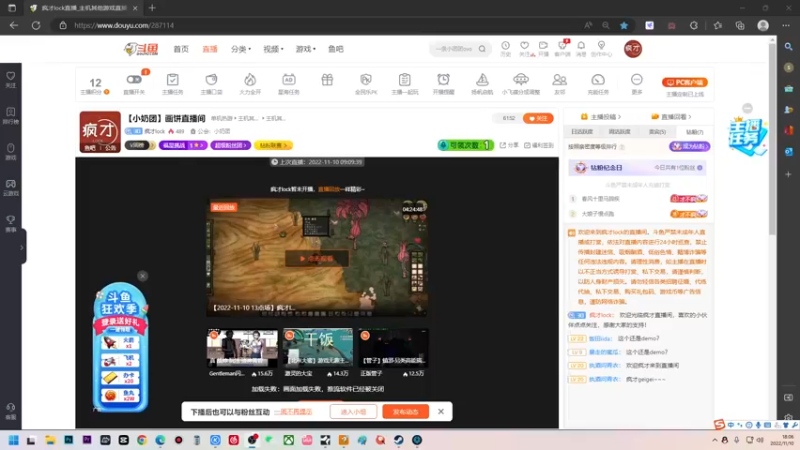This screenshot has height=450, width=800.
Task: Open the followed heart icon in header
Action: click(524, 45)
